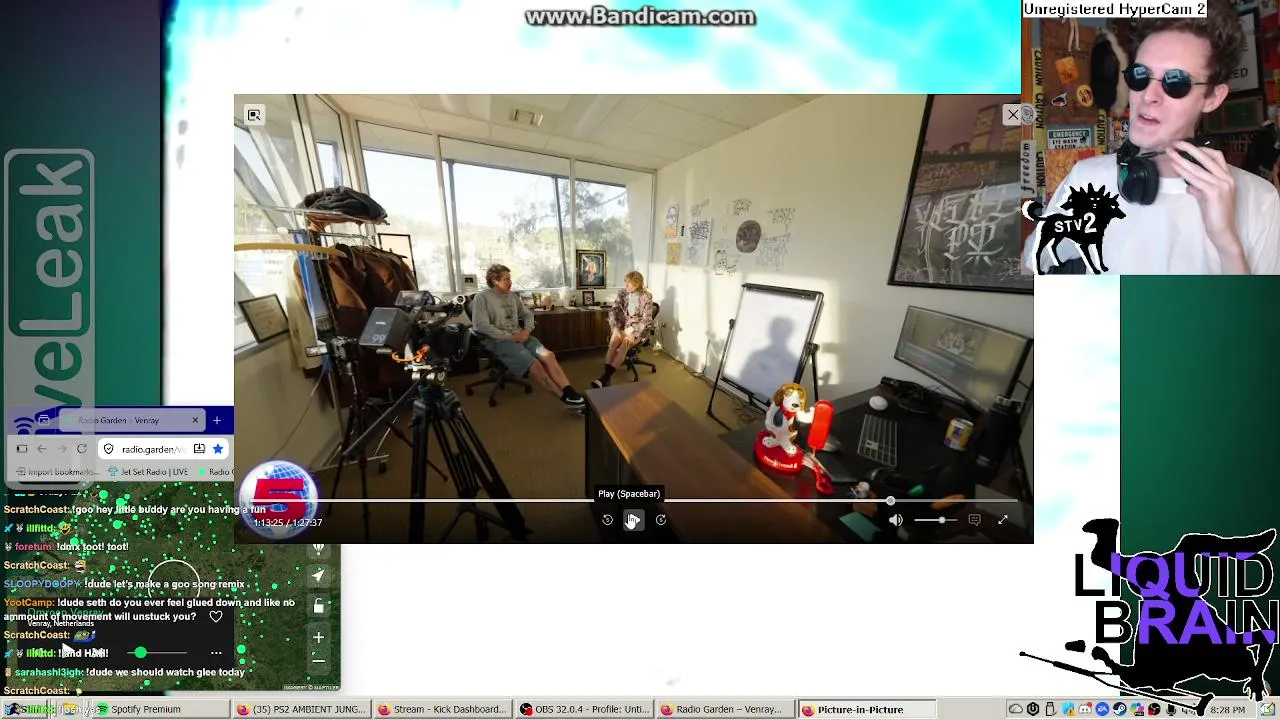Go back in the Radio Garden browser
The image size is (1280, 720).
pos(41,449)
